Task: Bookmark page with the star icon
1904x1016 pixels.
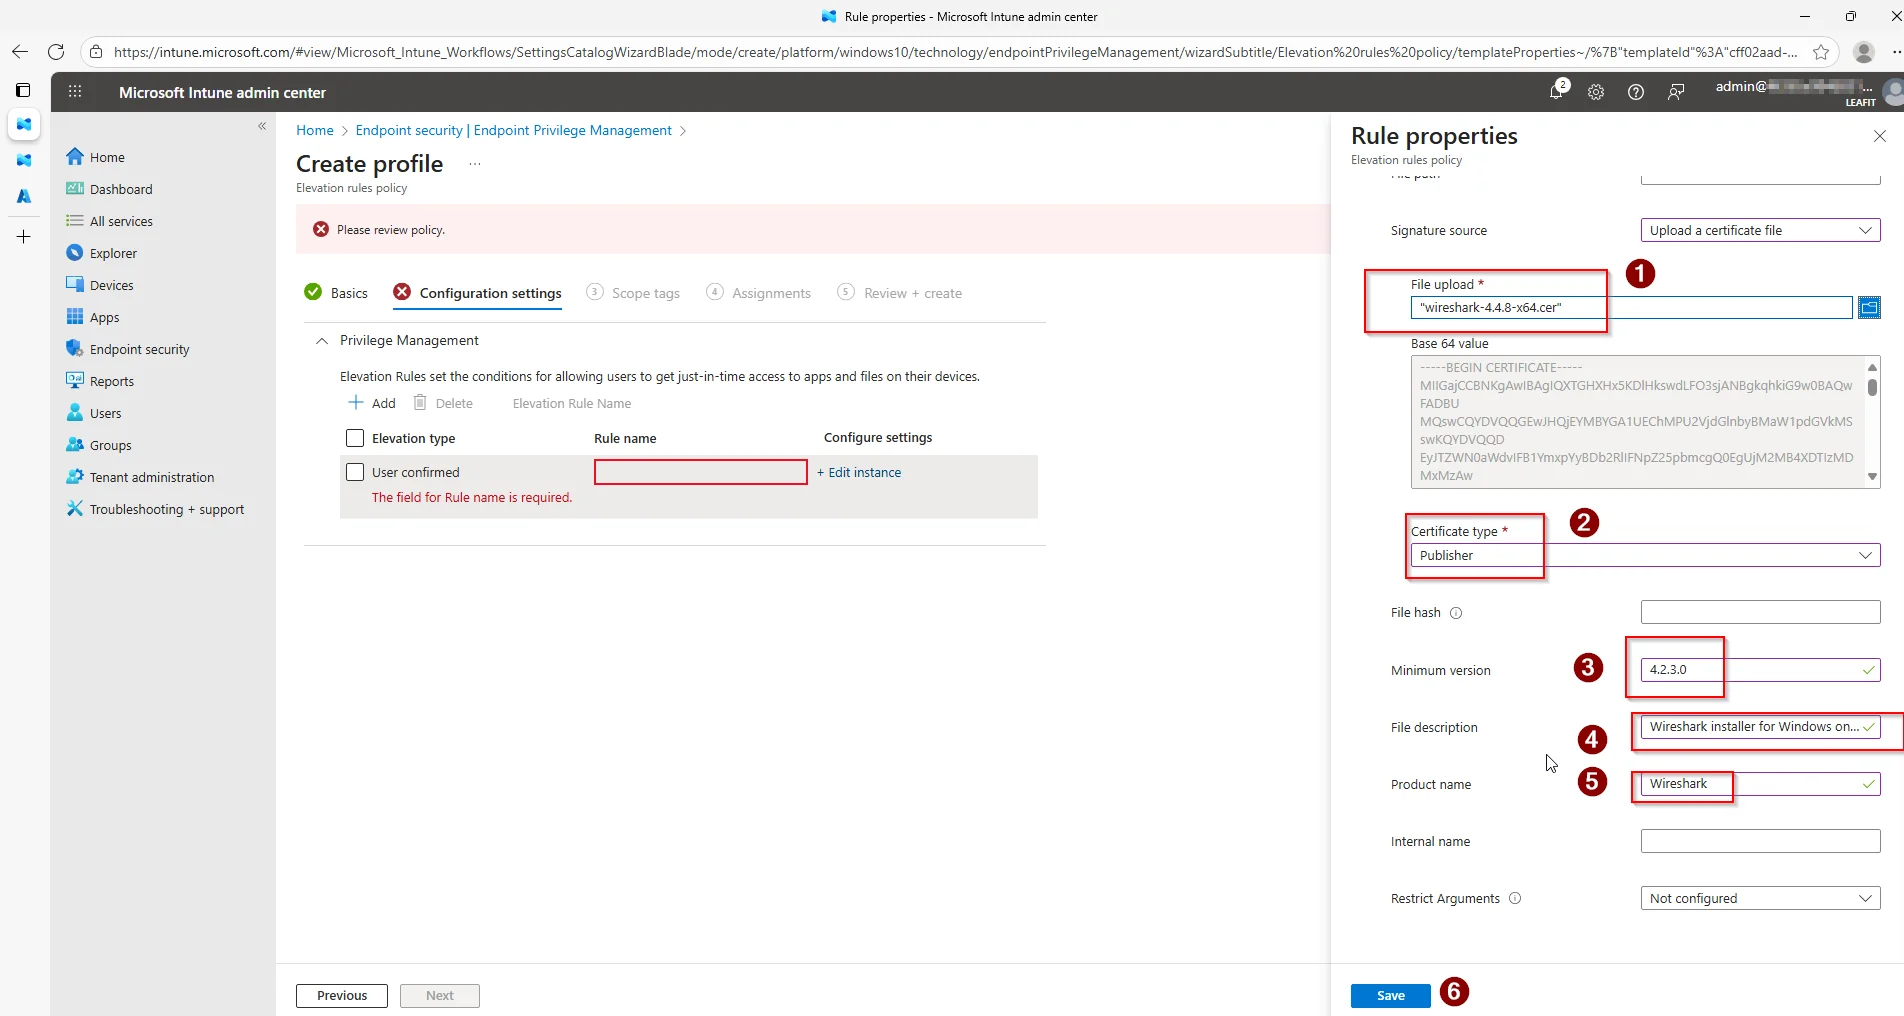Action: tap(1821, 52)
